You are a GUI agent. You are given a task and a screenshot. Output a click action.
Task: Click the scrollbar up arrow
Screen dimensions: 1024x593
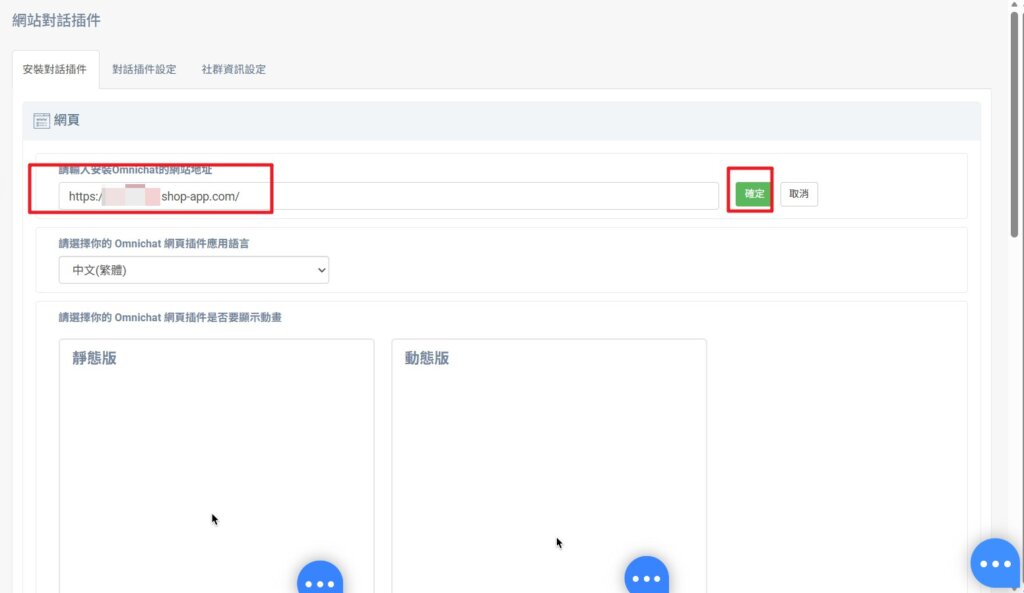tap(1015, 6)
